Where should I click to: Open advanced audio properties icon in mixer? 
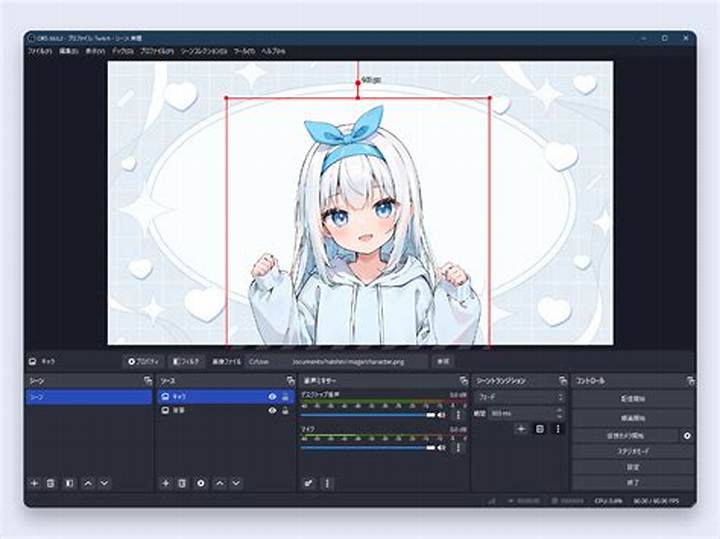[x=309, y=483]
